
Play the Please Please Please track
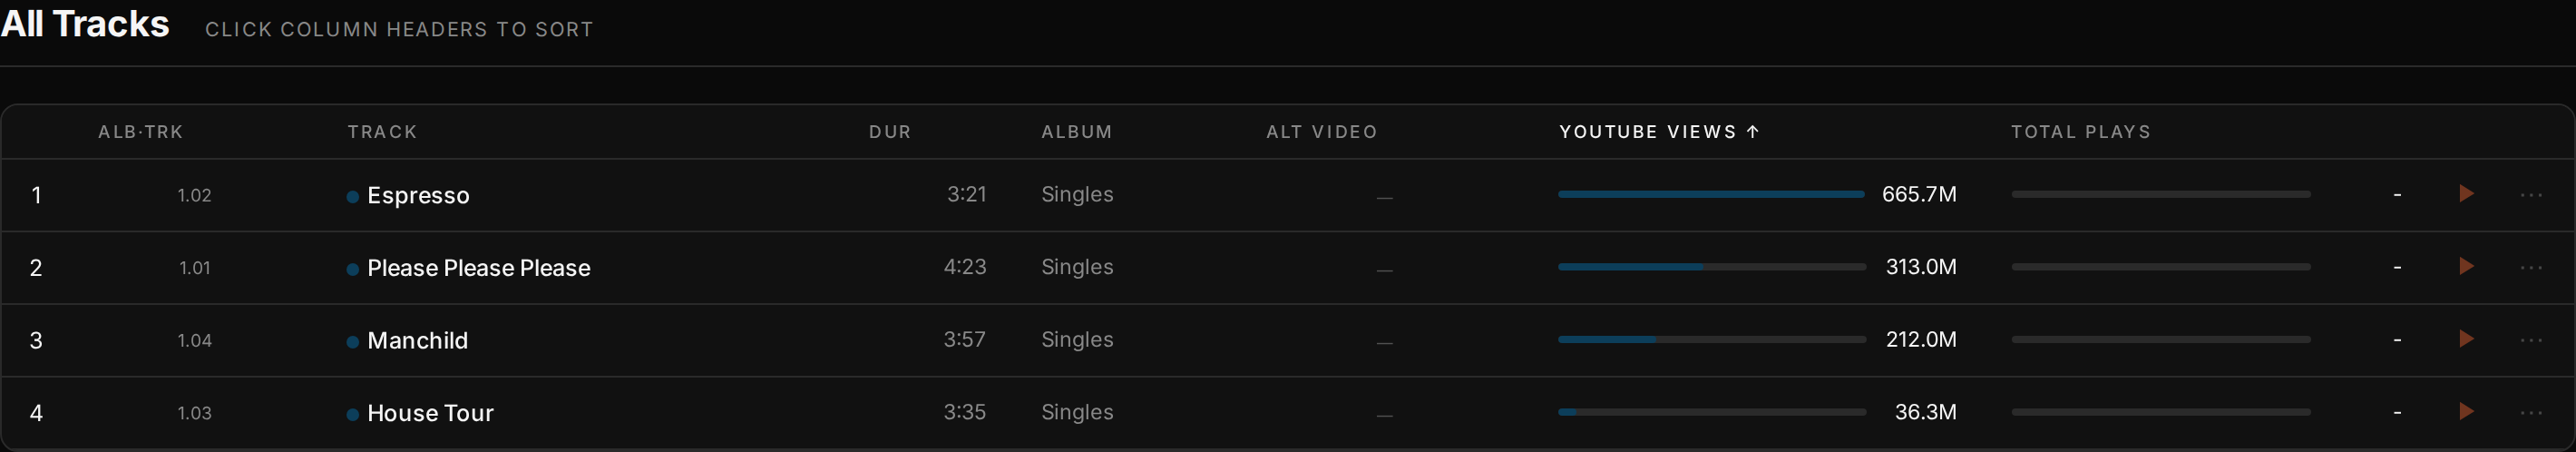pos(2466,267)
